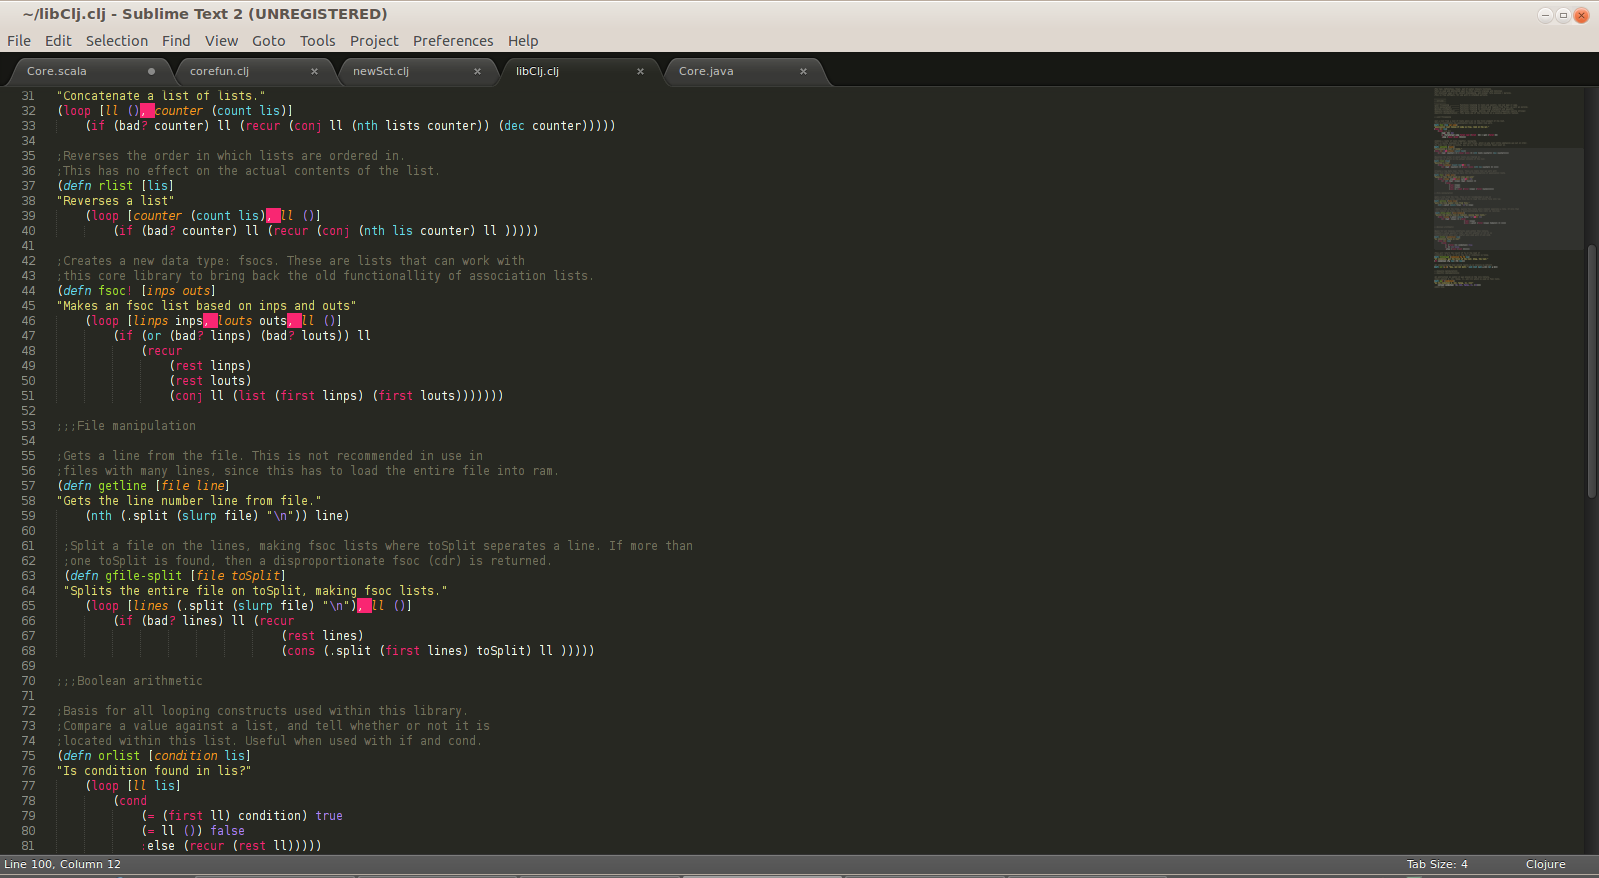Click the "Is condition found in lis?" docstring
The width and height of the screenshot is (1599, 878).
pyautogui.click(x=154, y=771)
